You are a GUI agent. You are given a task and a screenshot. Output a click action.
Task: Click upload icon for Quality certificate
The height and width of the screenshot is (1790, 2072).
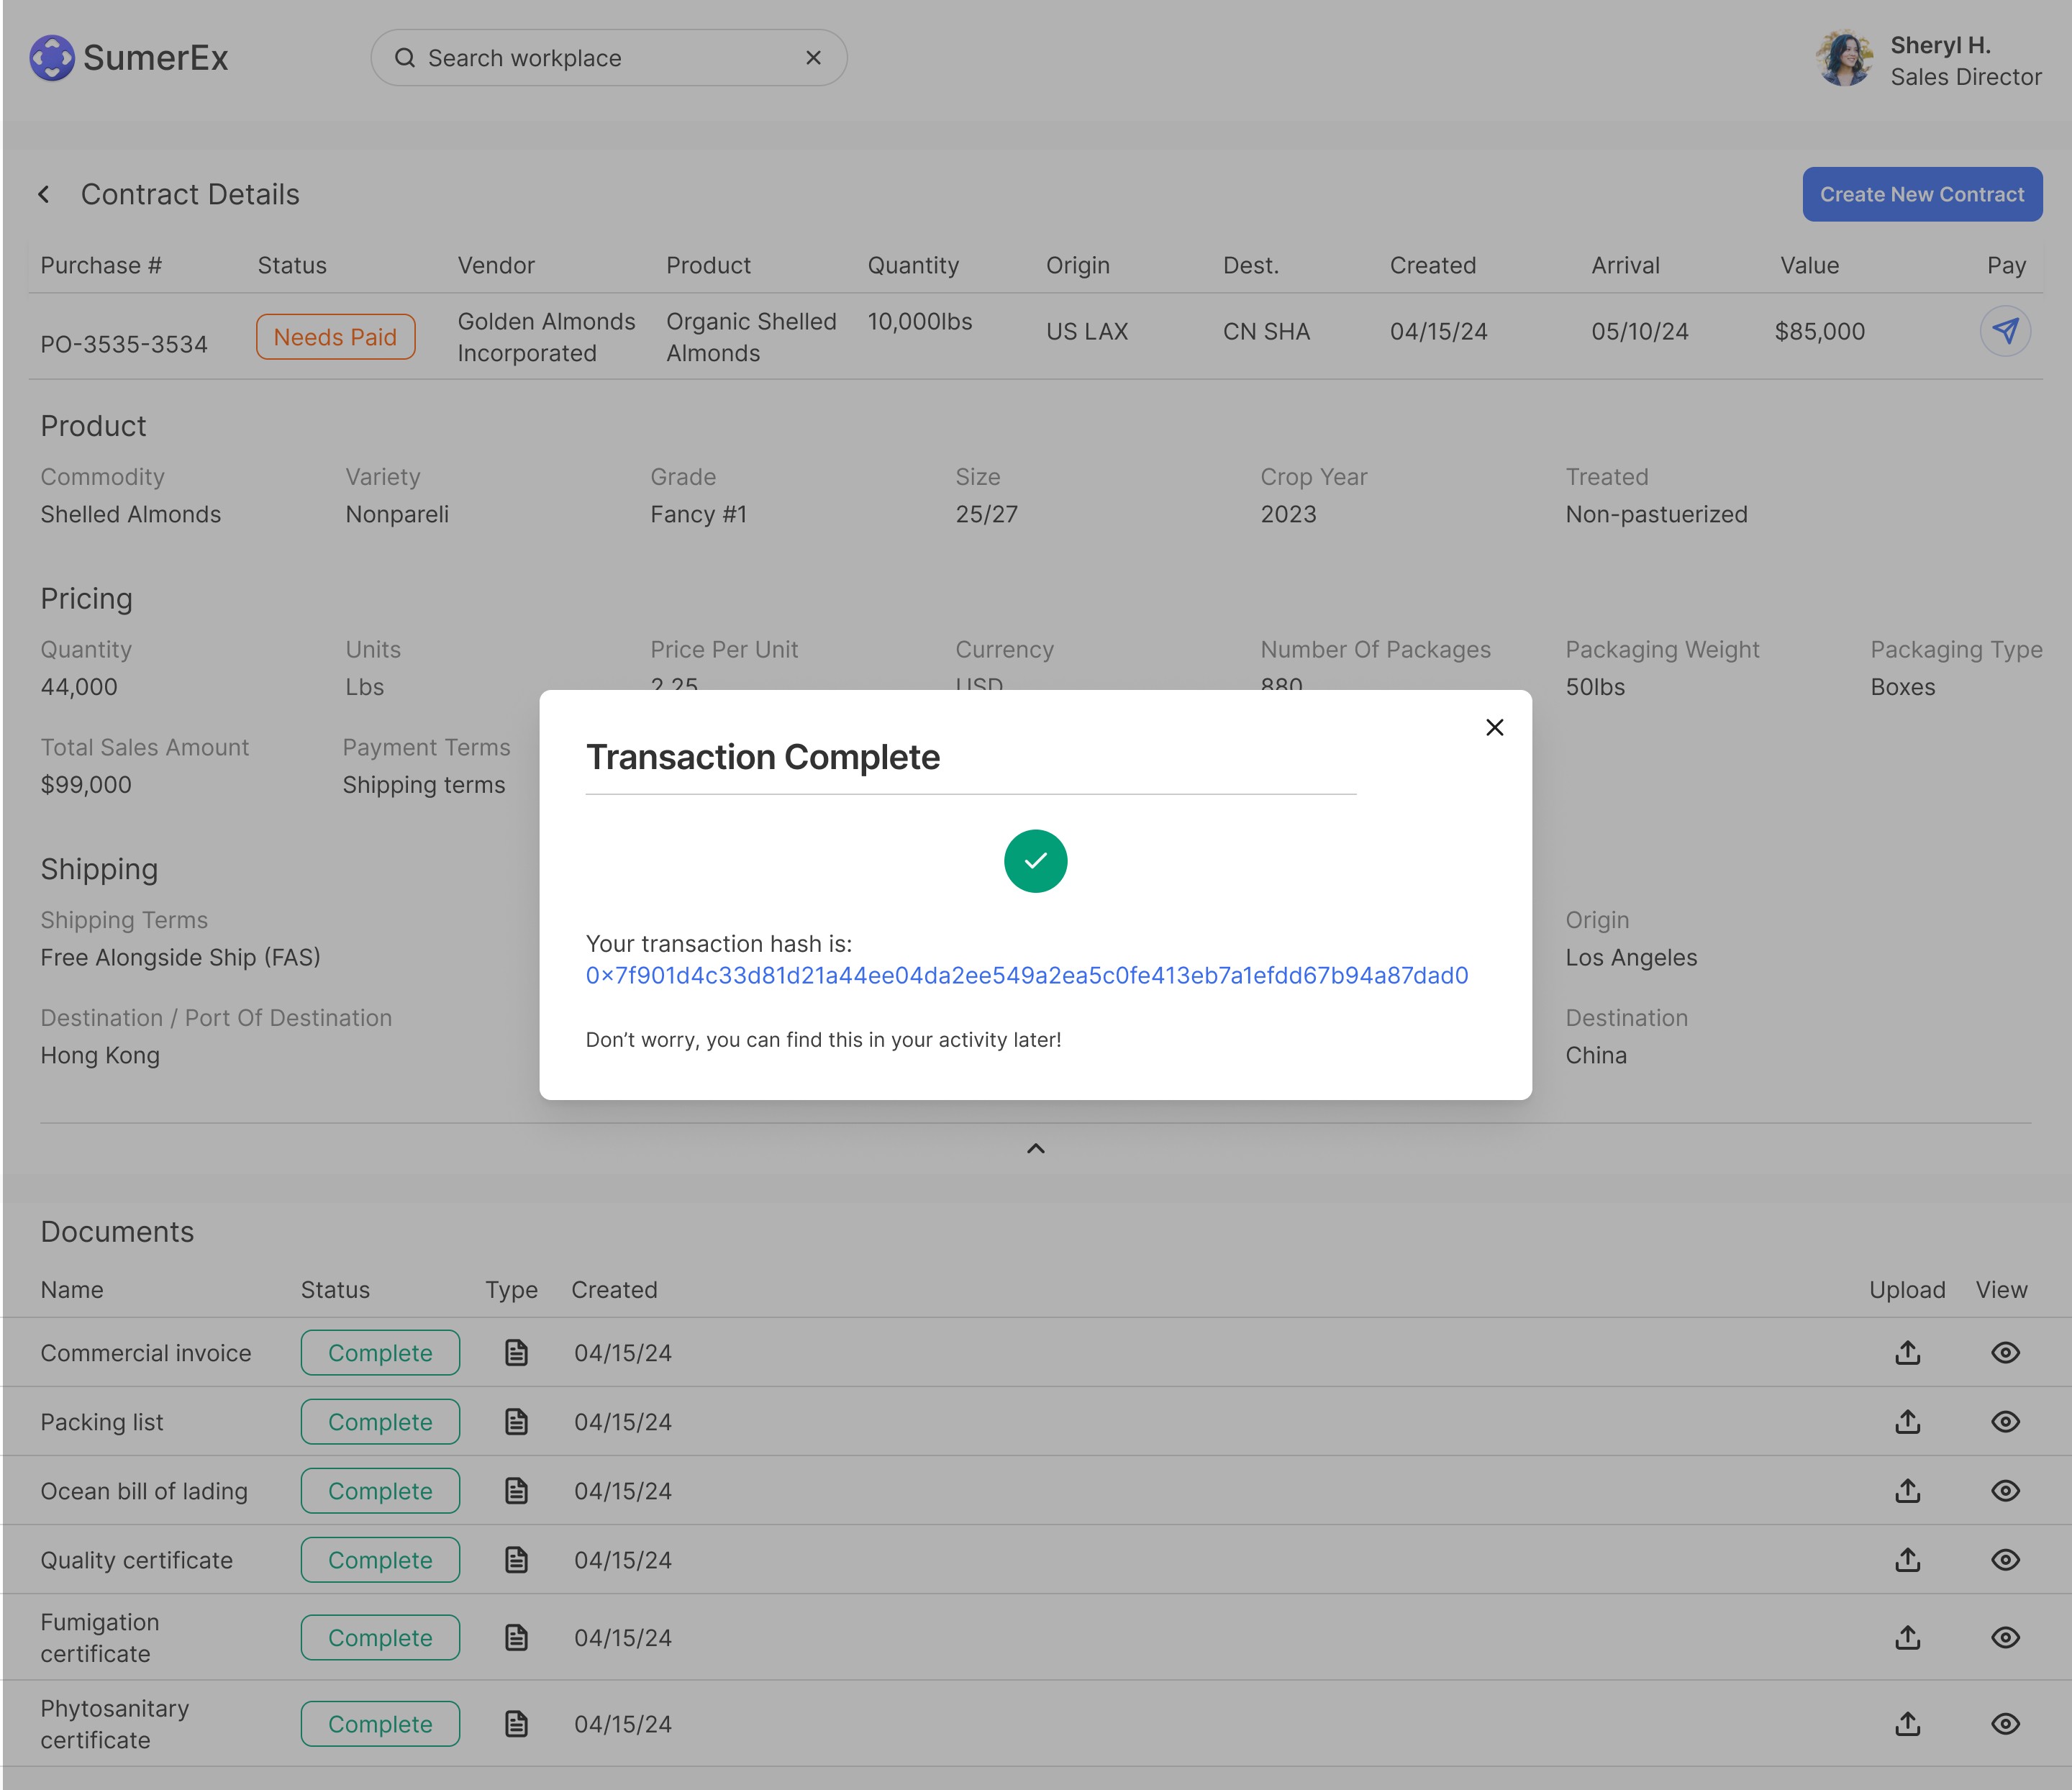(x=1907, y=1559)
